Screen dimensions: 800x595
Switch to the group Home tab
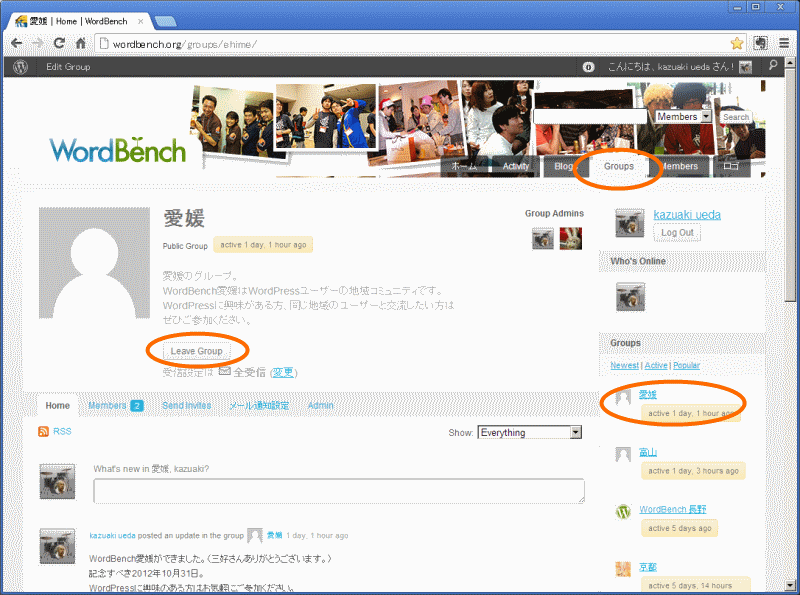pyautogui.click(x=57, y=406)
